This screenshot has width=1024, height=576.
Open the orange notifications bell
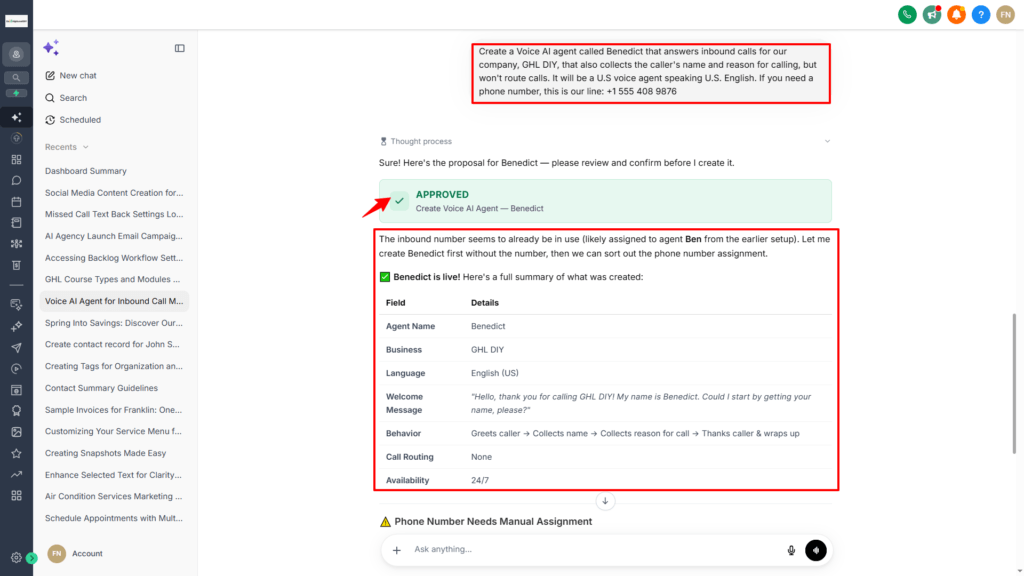coord(957,14)
